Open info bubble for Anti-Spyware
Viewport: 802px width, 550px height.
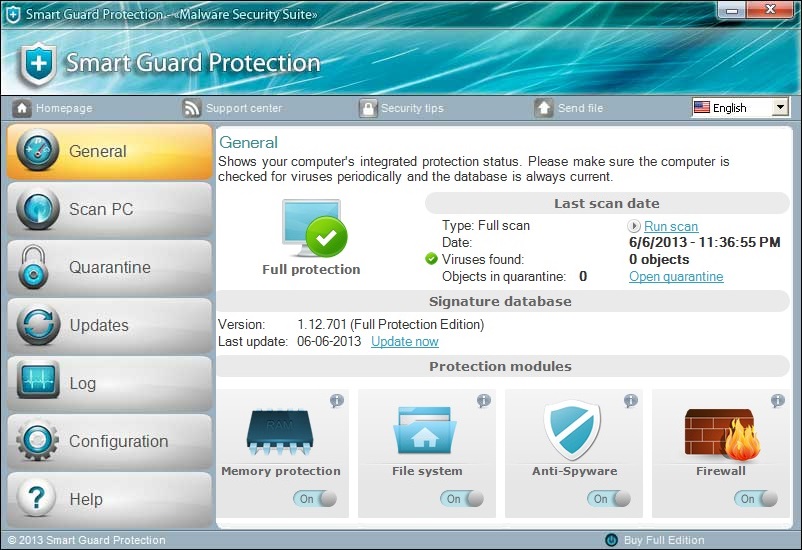pos(631,401)
